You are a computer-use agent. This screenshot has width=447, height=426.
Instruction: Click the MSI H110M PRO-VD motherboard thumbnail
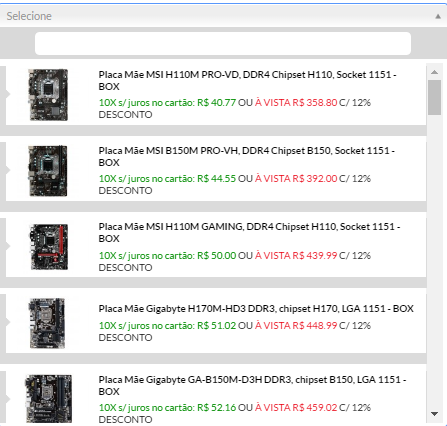48,95
